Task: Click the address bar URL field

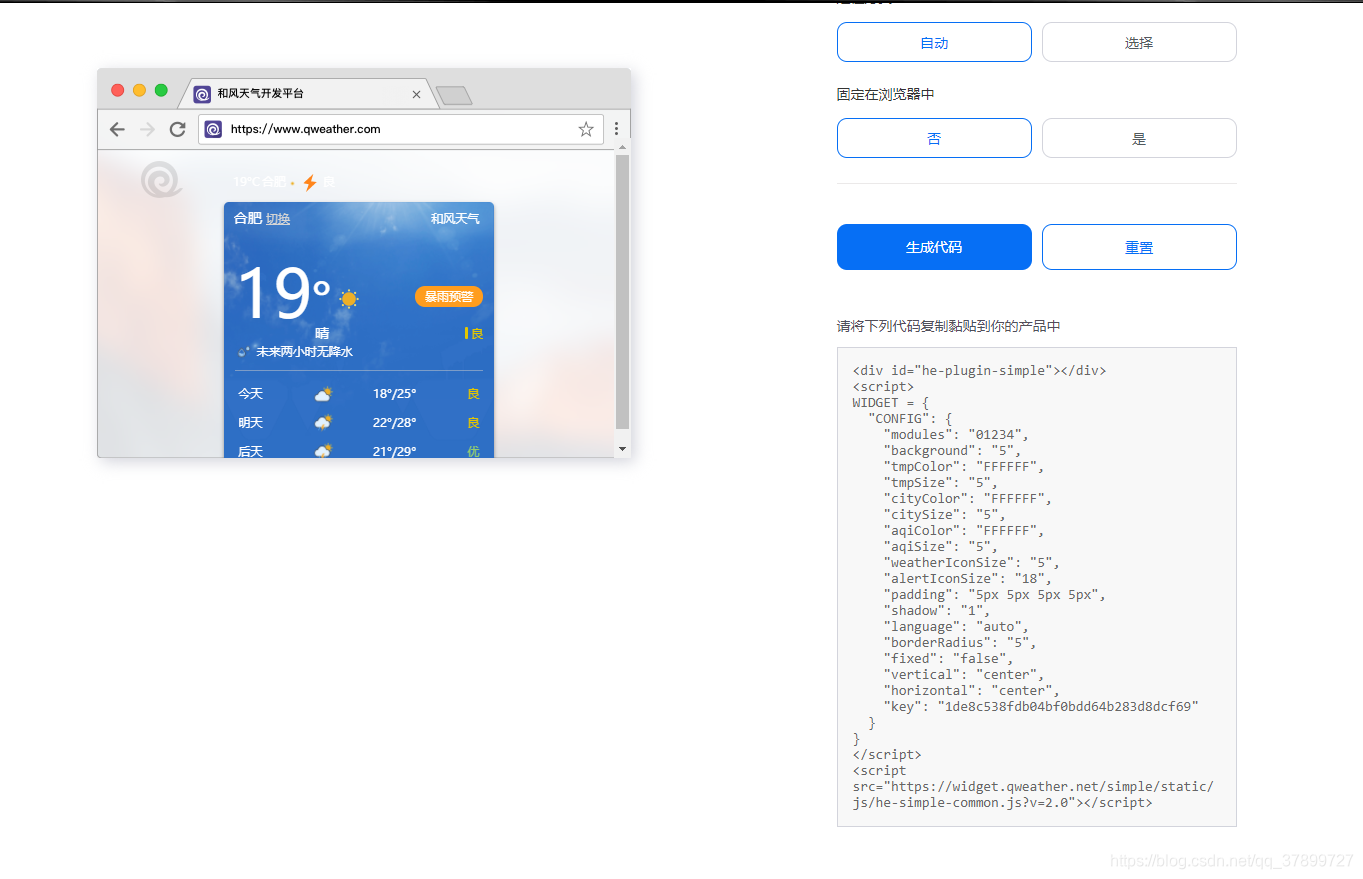Action: (400, 129)
